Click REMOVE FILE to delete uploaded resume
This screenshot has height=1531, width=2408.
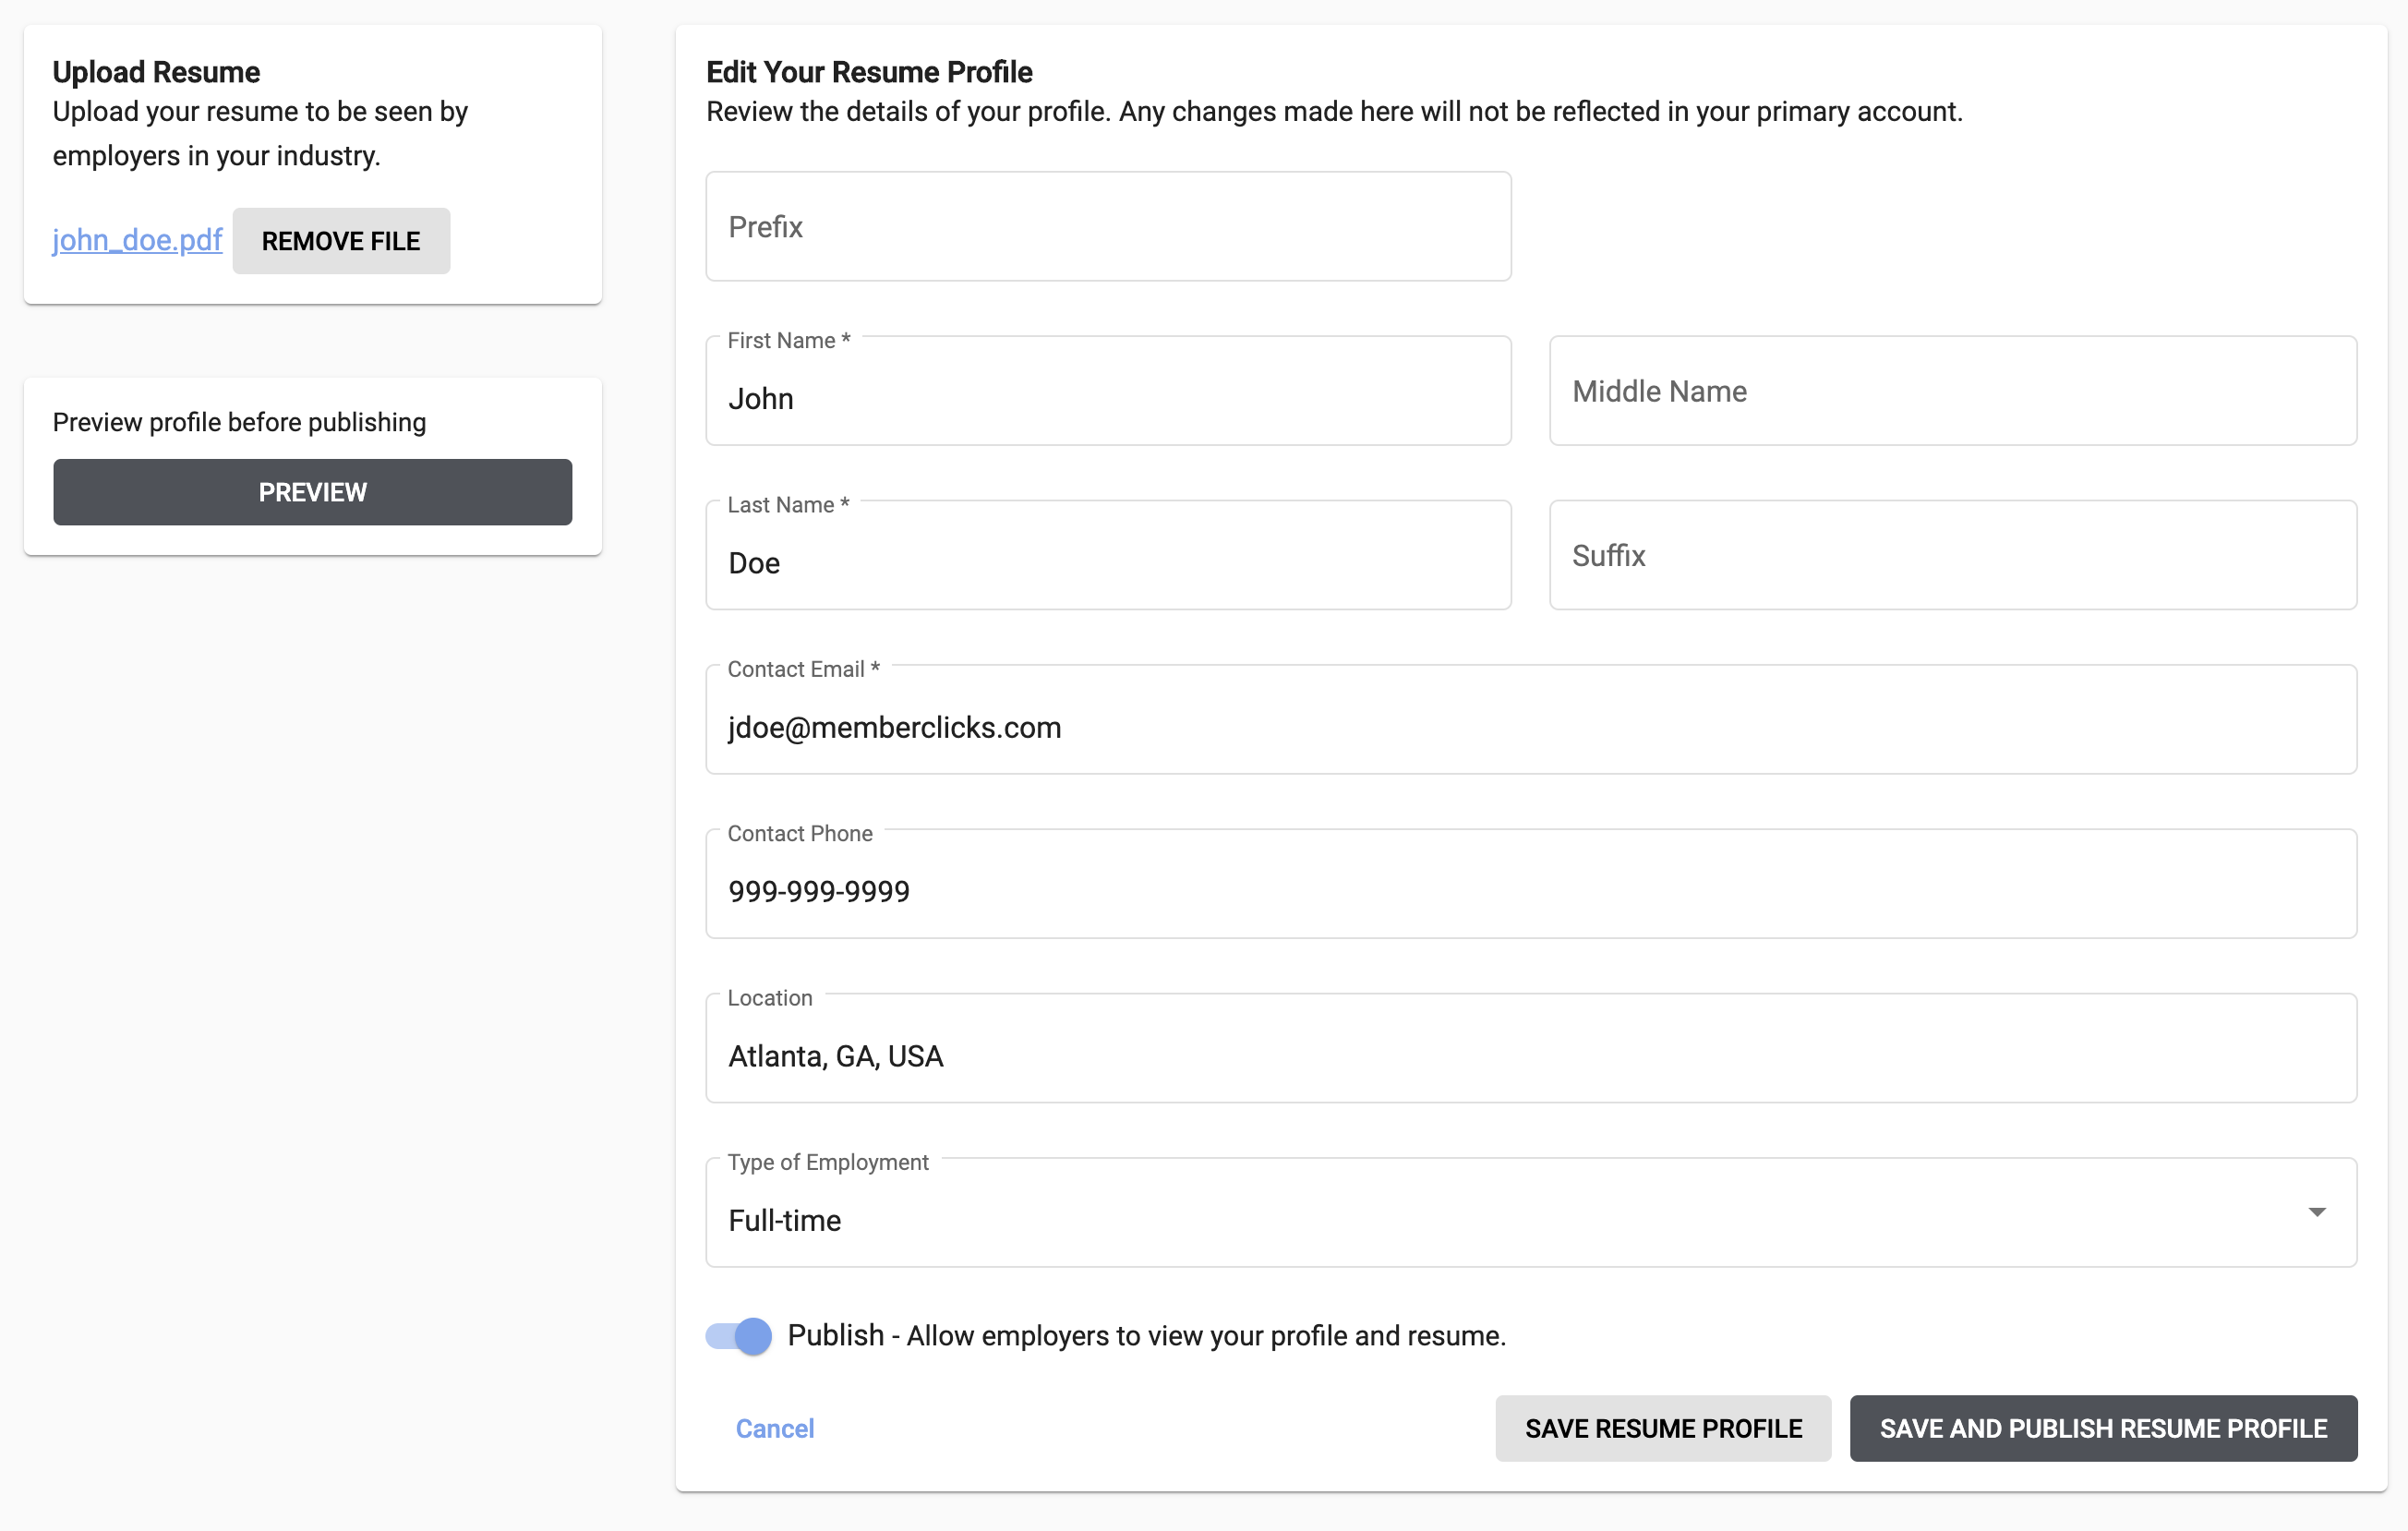(x=340, y=240)
